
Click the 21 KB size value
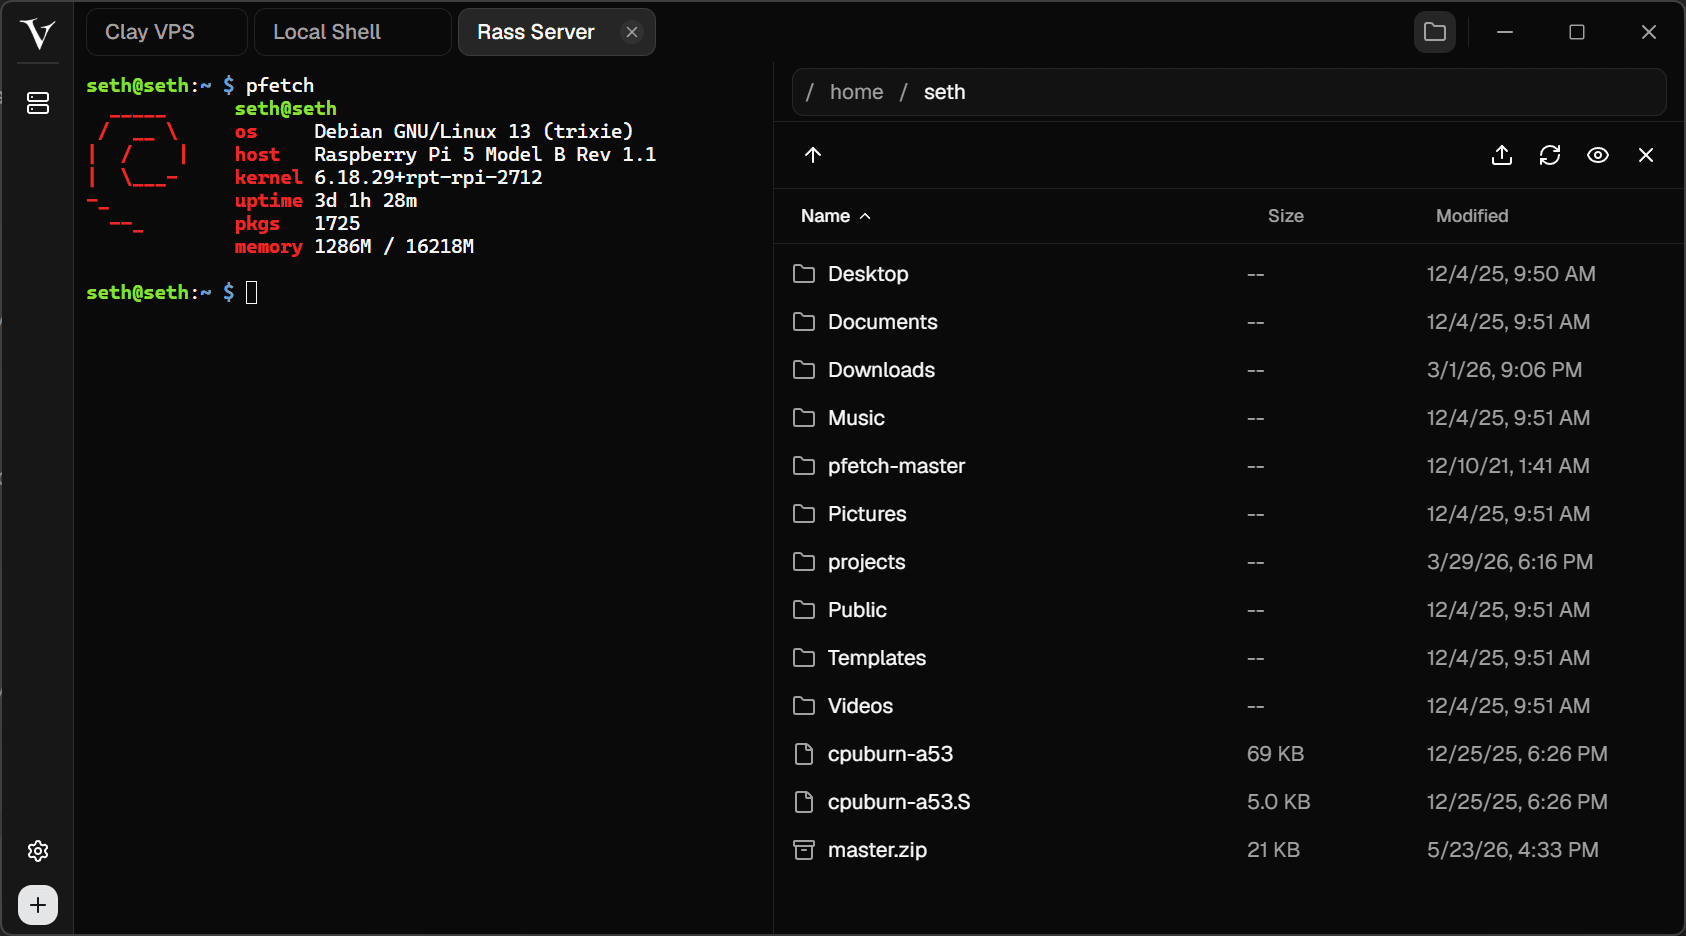tap(1273, 850)
